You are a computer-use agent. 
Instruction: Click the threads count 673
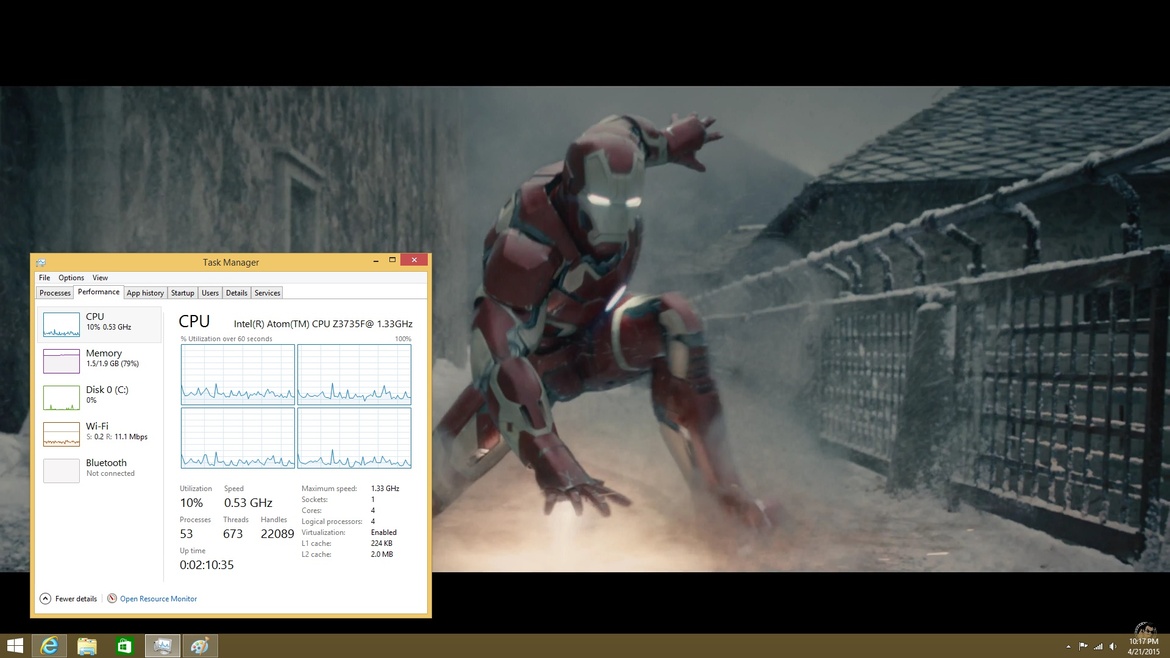pyautogui.click(x=233, y=534)
